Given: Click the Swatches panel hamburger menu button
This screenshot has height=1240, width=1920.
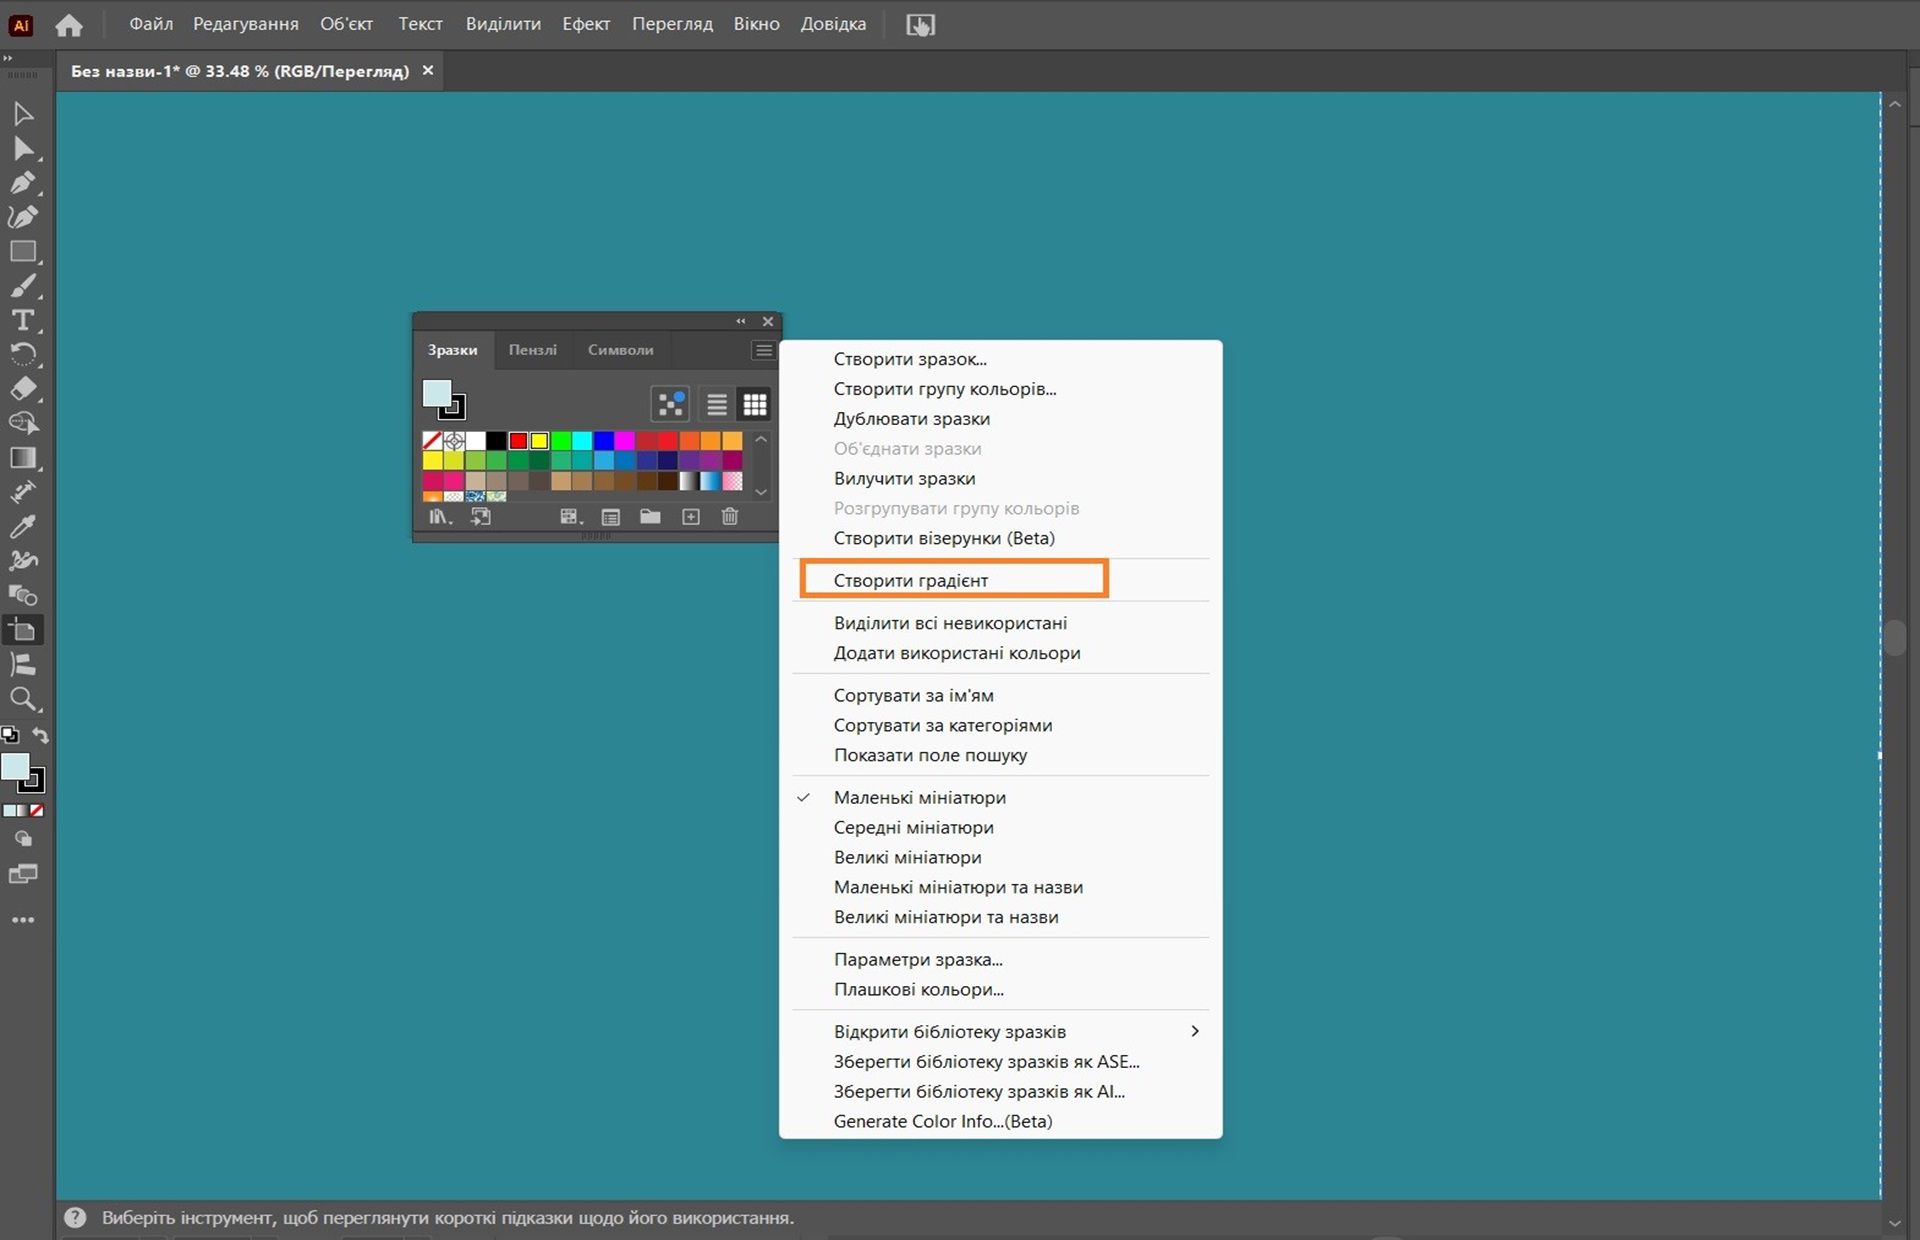Looking at the screenshot, I should (763, 350).
